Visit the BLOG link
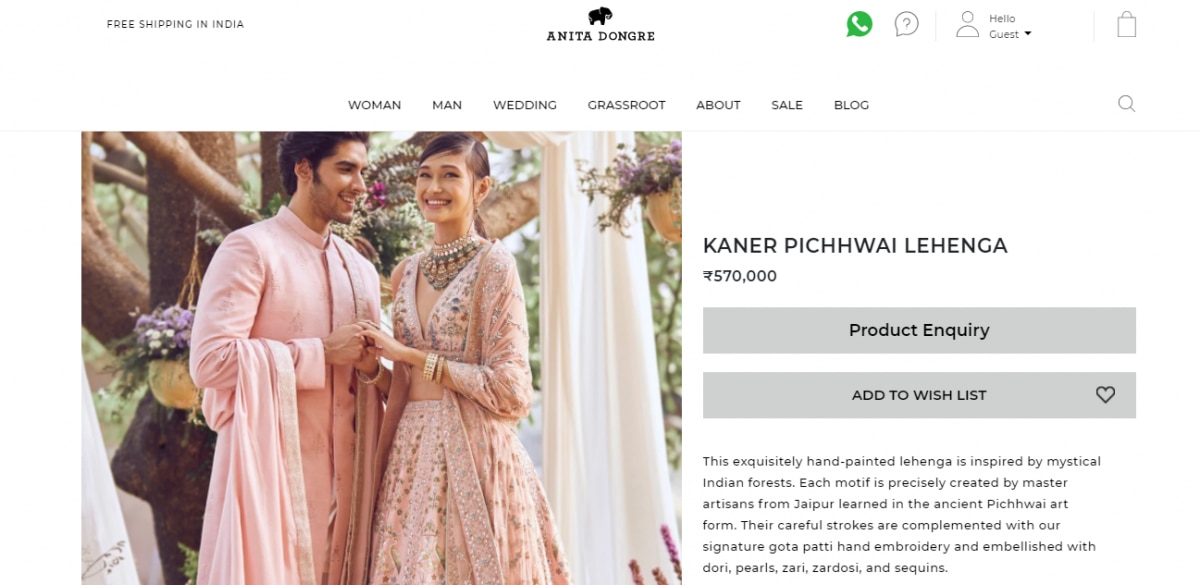The image size is (1200, 585). [851, 105]
